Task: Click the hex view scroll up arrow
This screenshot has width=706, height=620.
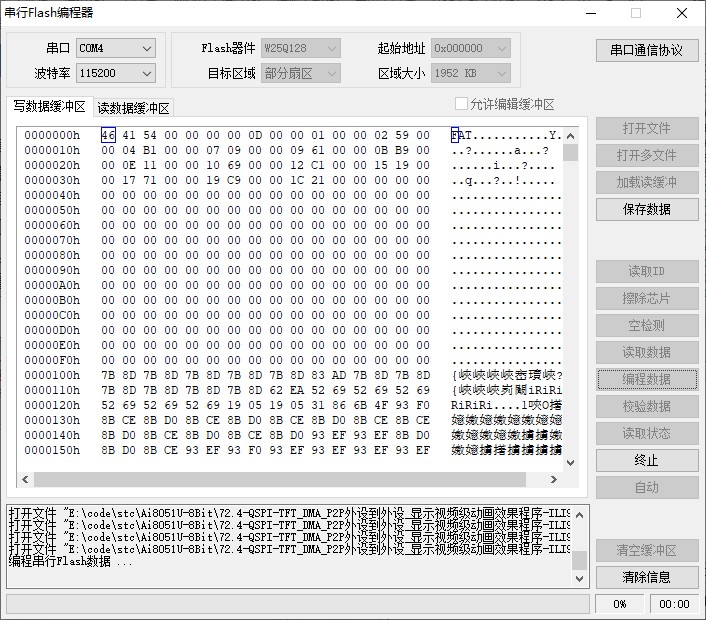Action: tap(570, 136)
